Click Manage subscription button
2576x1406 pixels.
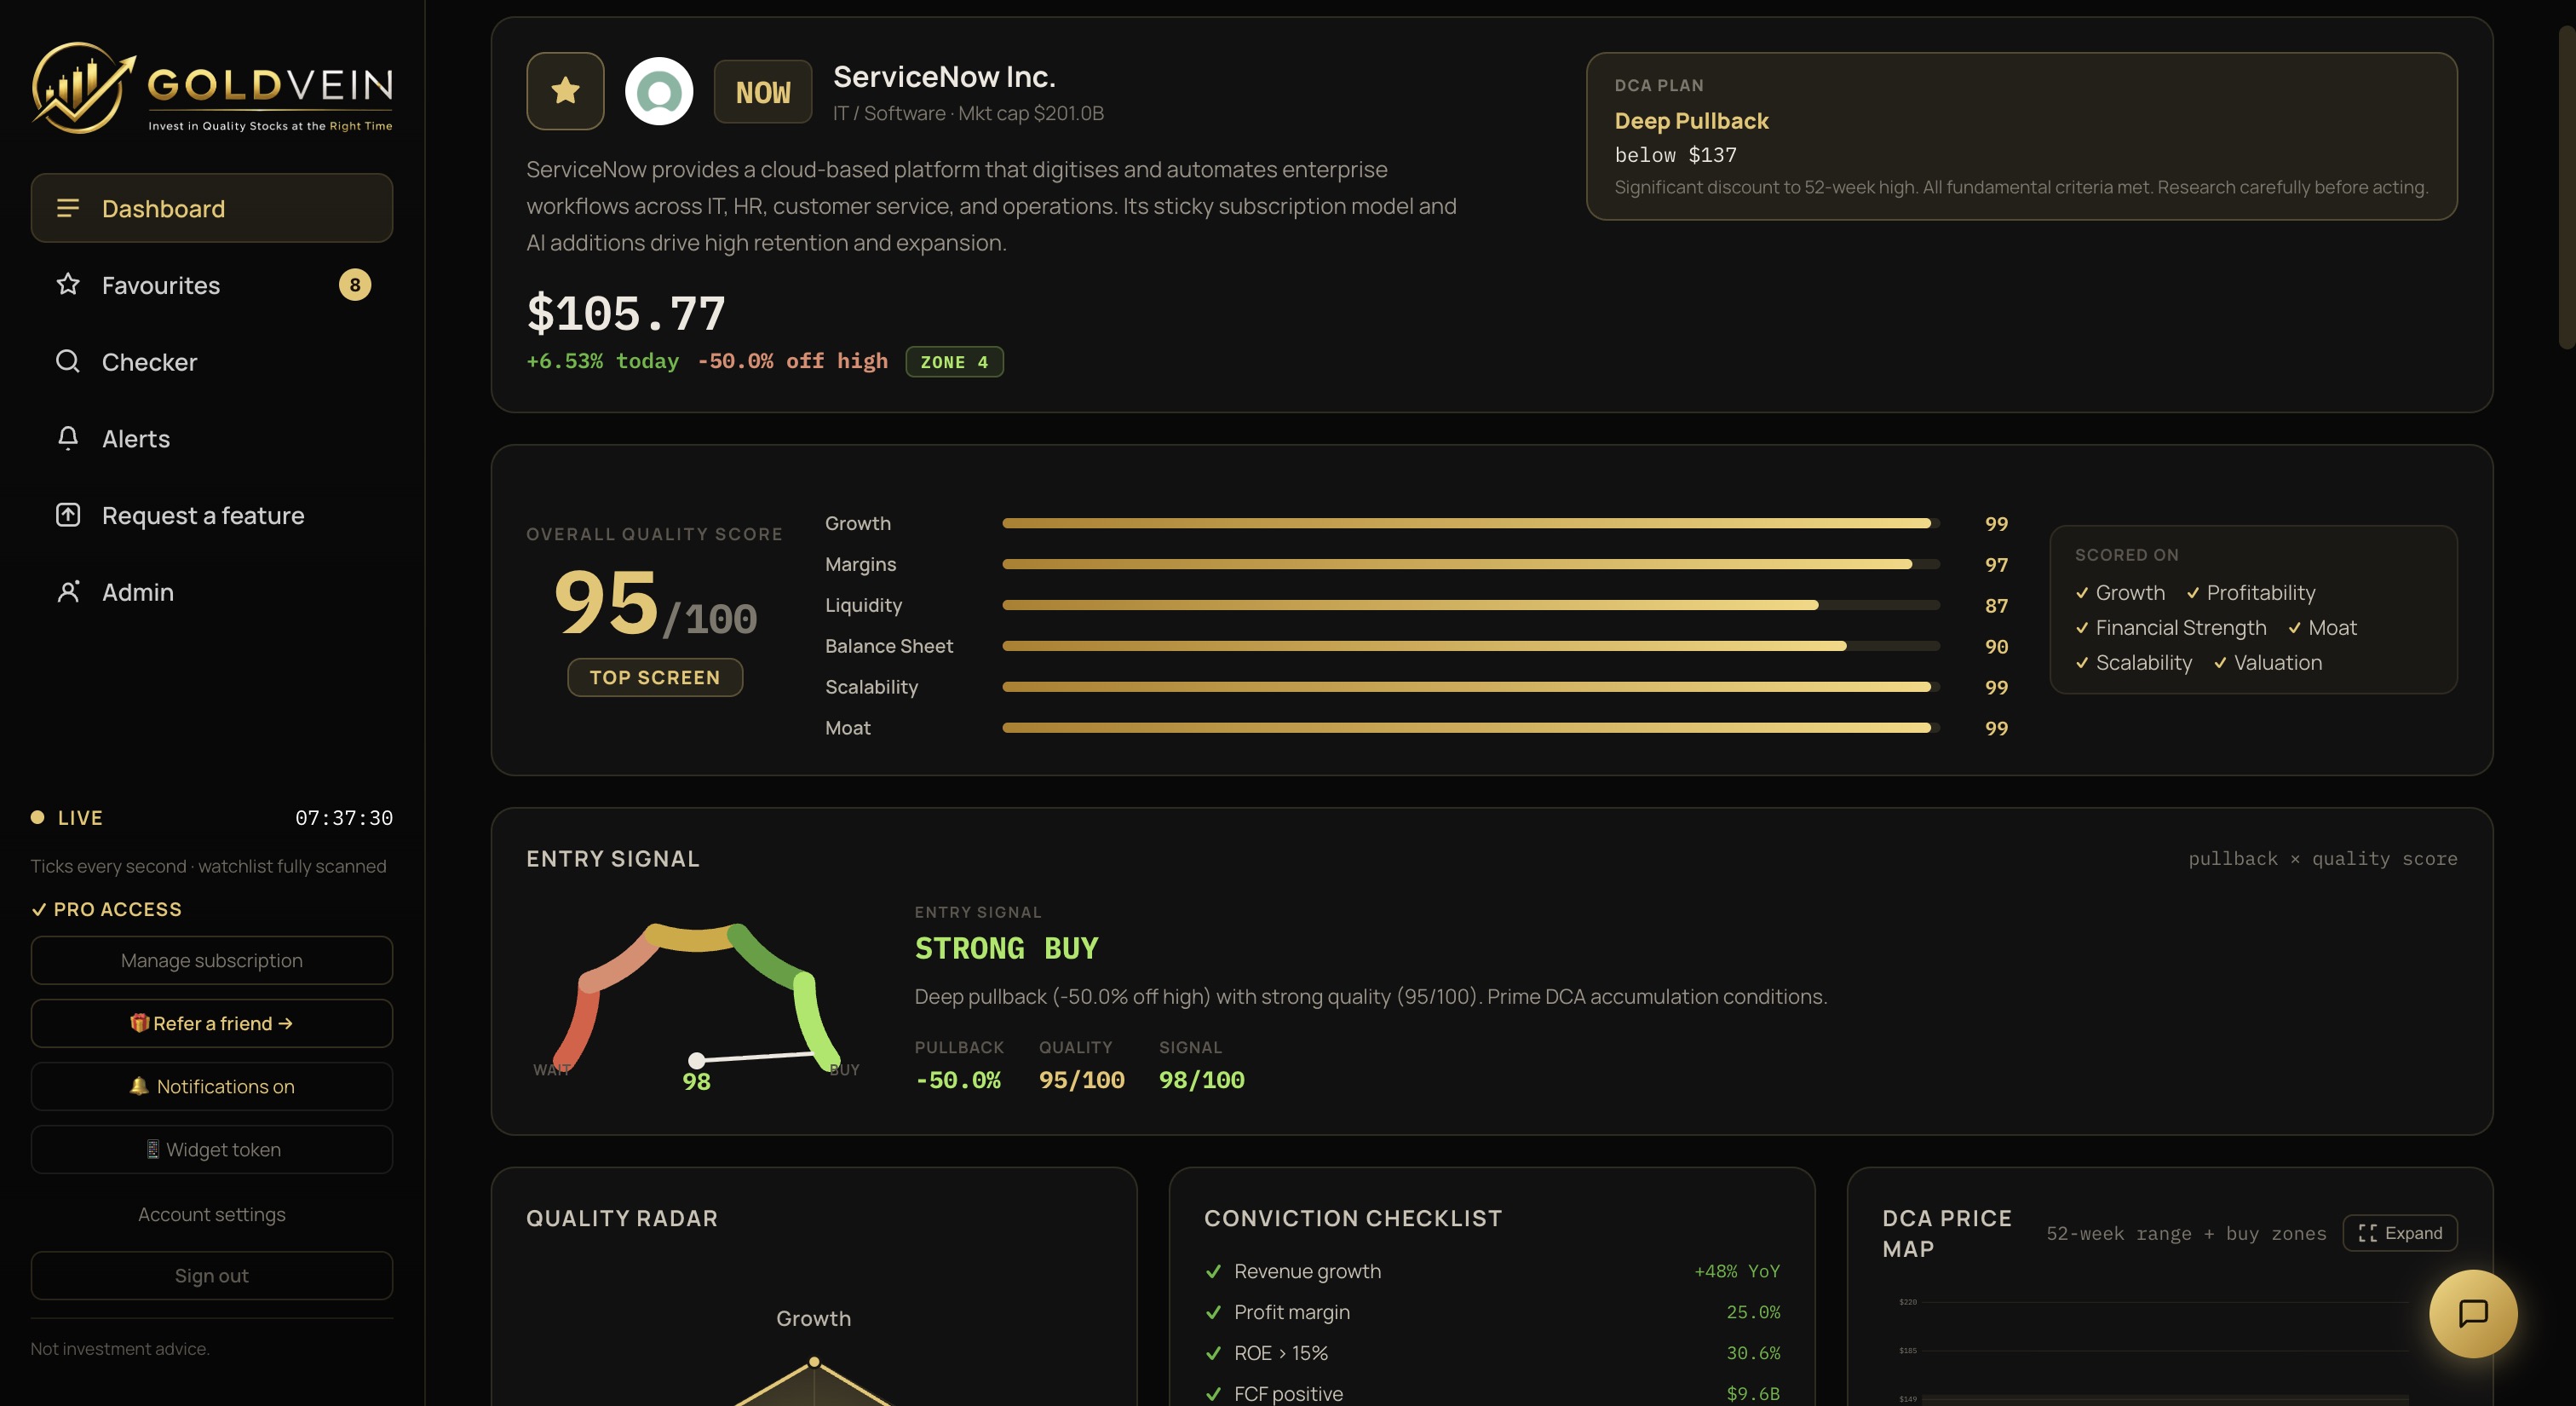[x=212, y=960]
